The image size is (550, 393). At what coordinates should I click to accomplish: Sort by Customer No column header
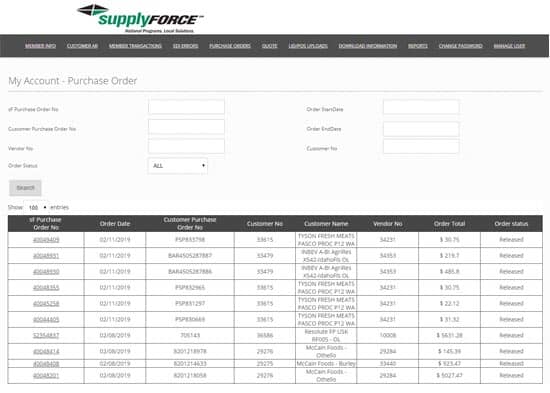(265, 224)
